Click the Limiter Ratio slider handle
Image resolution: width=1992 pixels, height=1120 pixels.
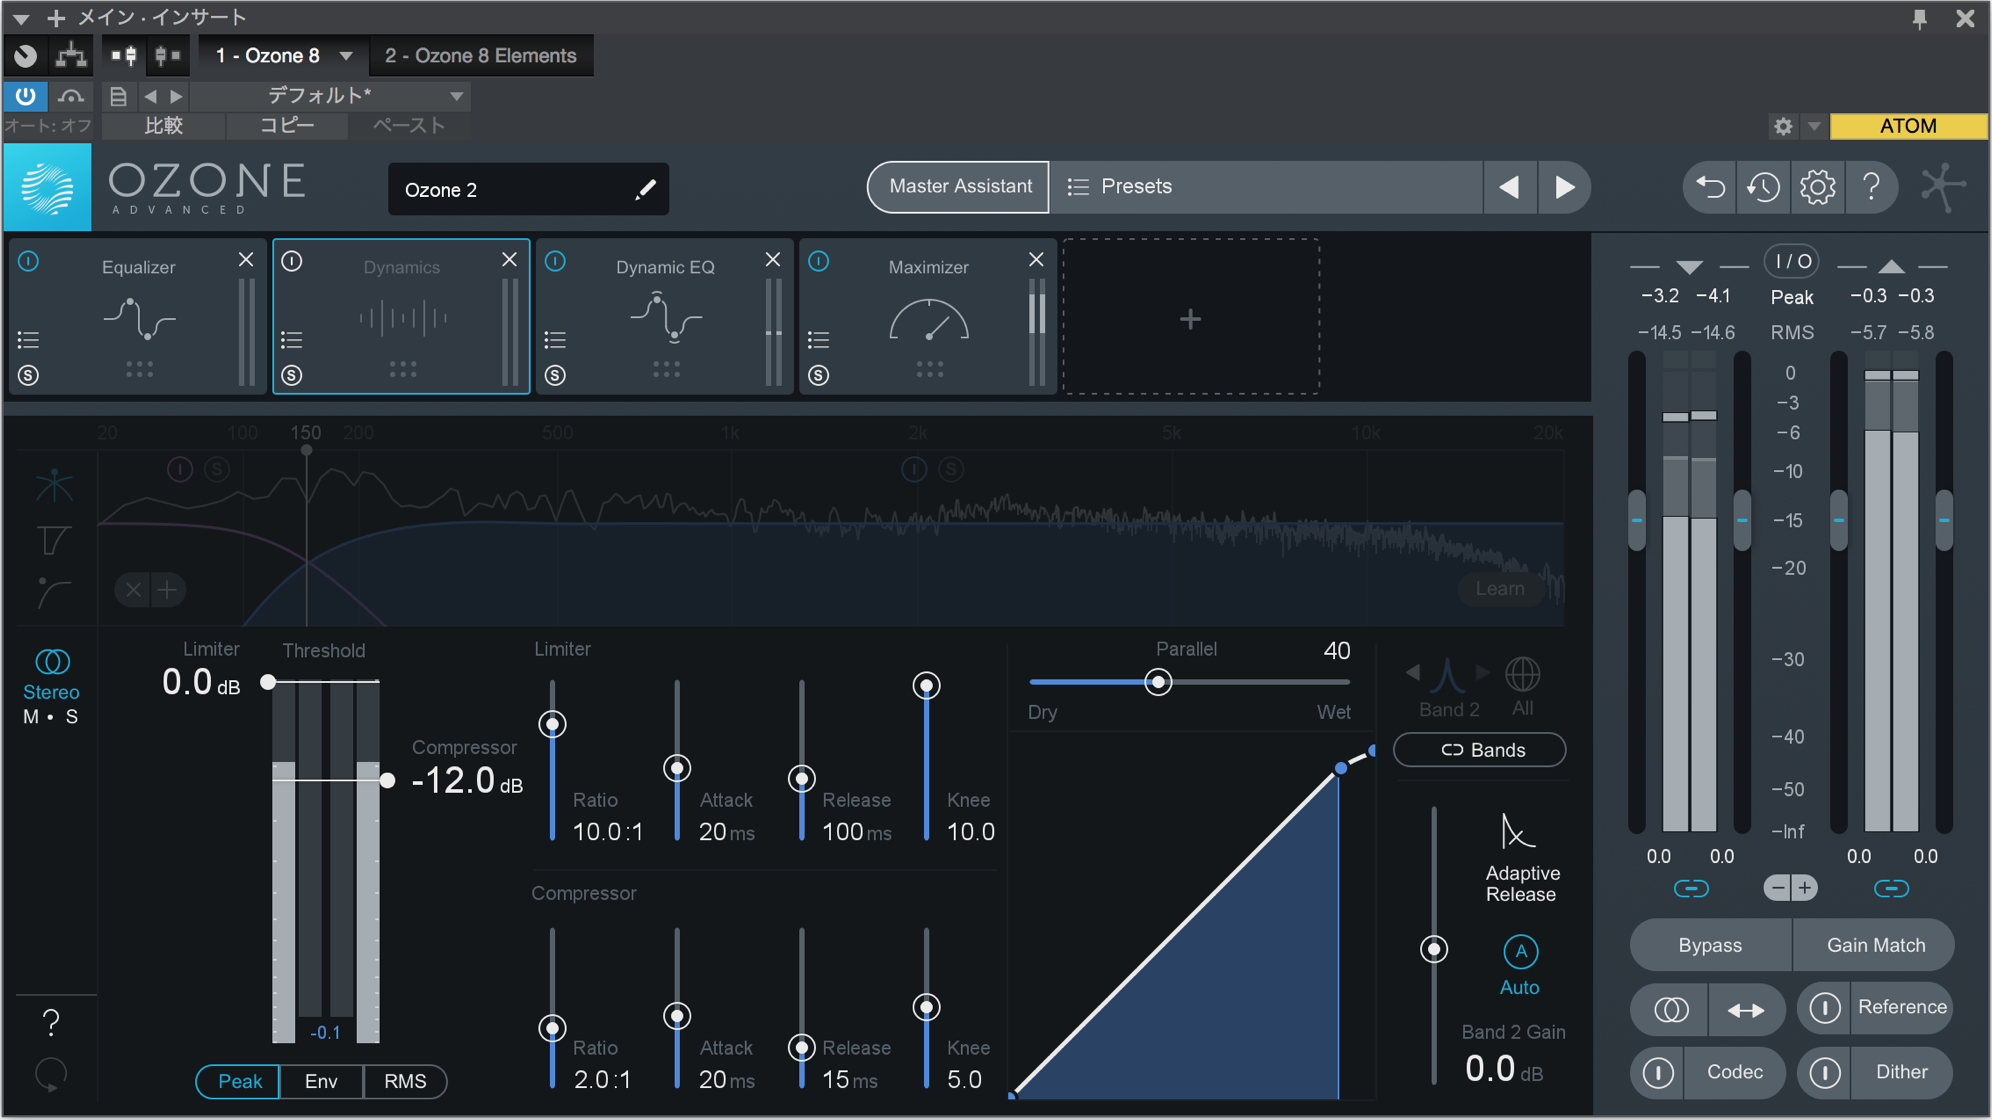coord(552,724)
